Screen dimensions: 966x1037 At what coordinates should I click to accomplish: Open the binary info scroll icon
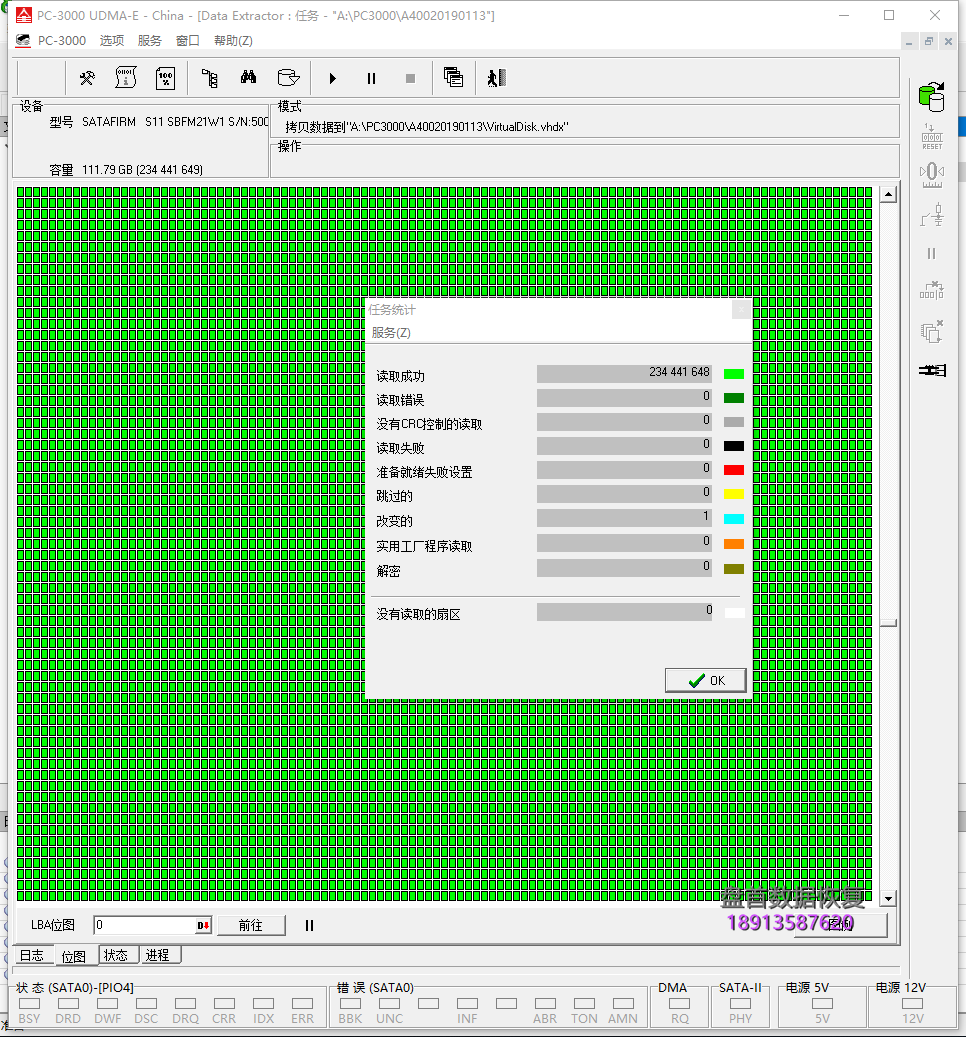pyautogui.click(x=125, y=78)
